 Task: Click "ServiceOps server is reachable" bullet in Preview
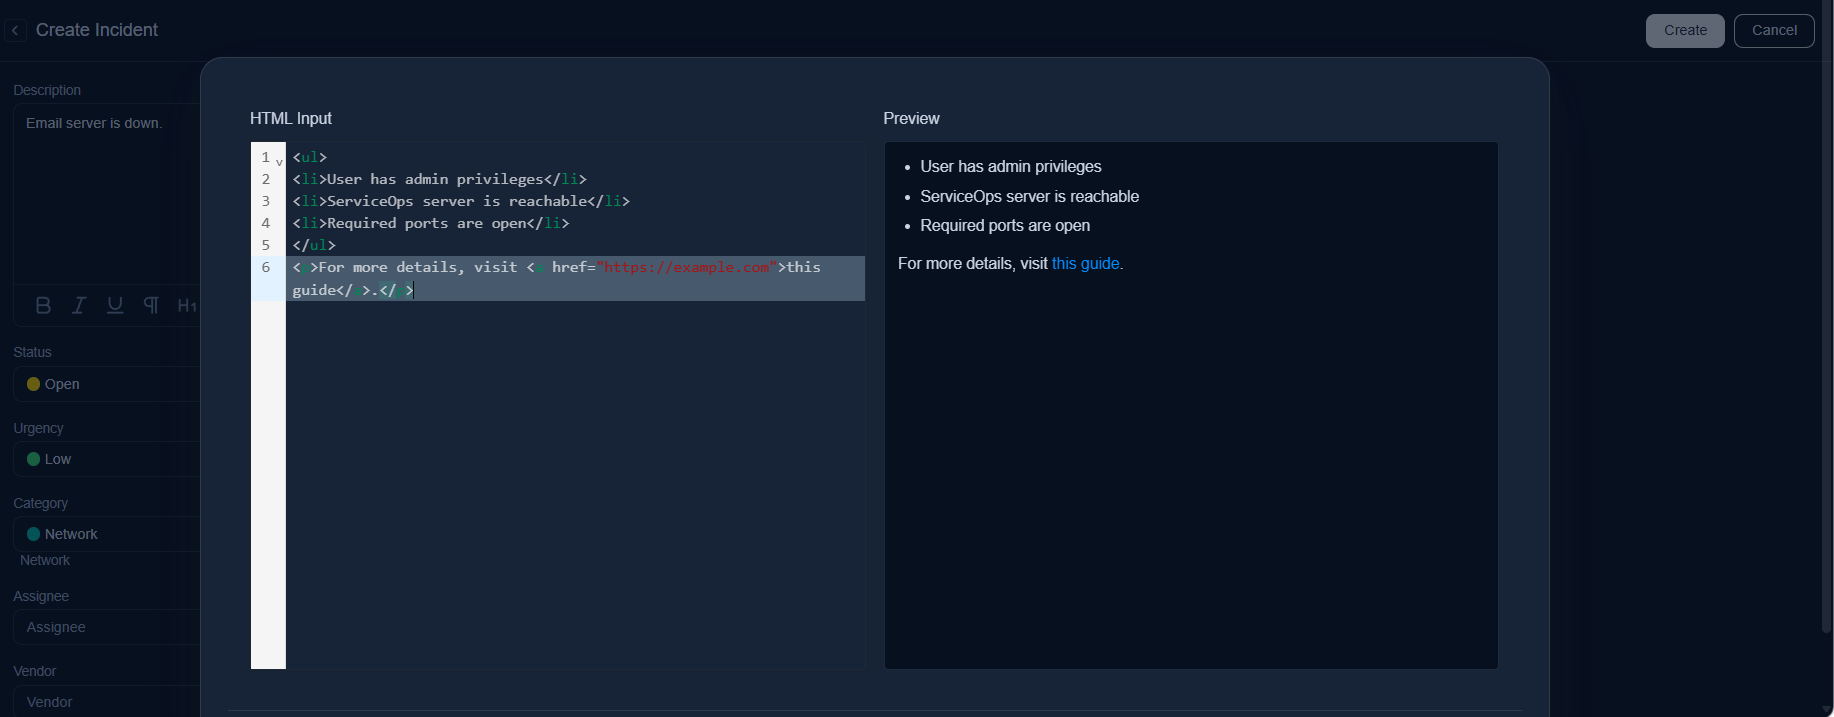click(1029, 197)
